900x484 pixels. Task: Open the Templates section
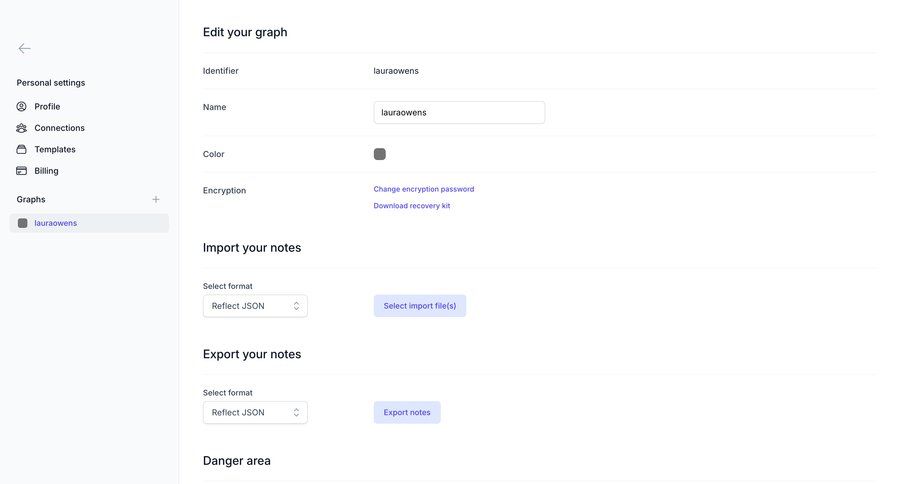pos(55,149)
